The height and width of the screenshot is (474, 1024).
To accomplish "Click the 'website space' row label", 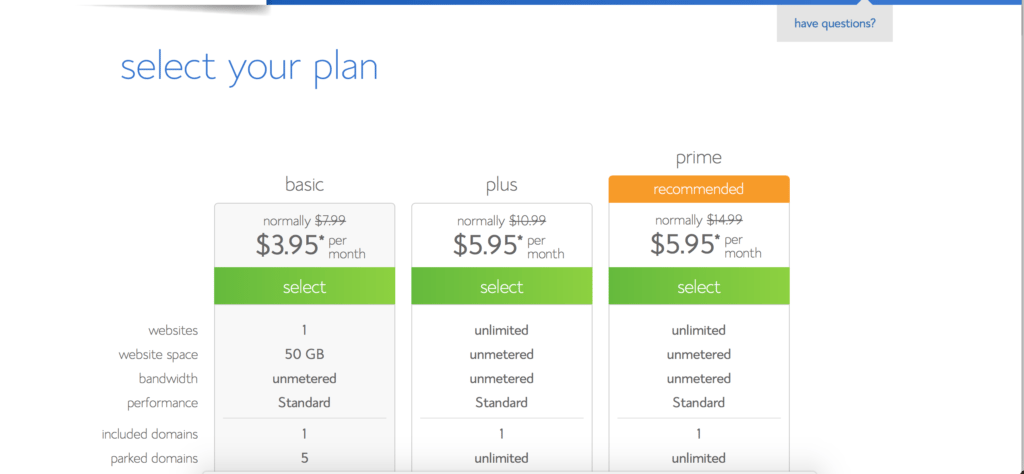I will (158, 355).
